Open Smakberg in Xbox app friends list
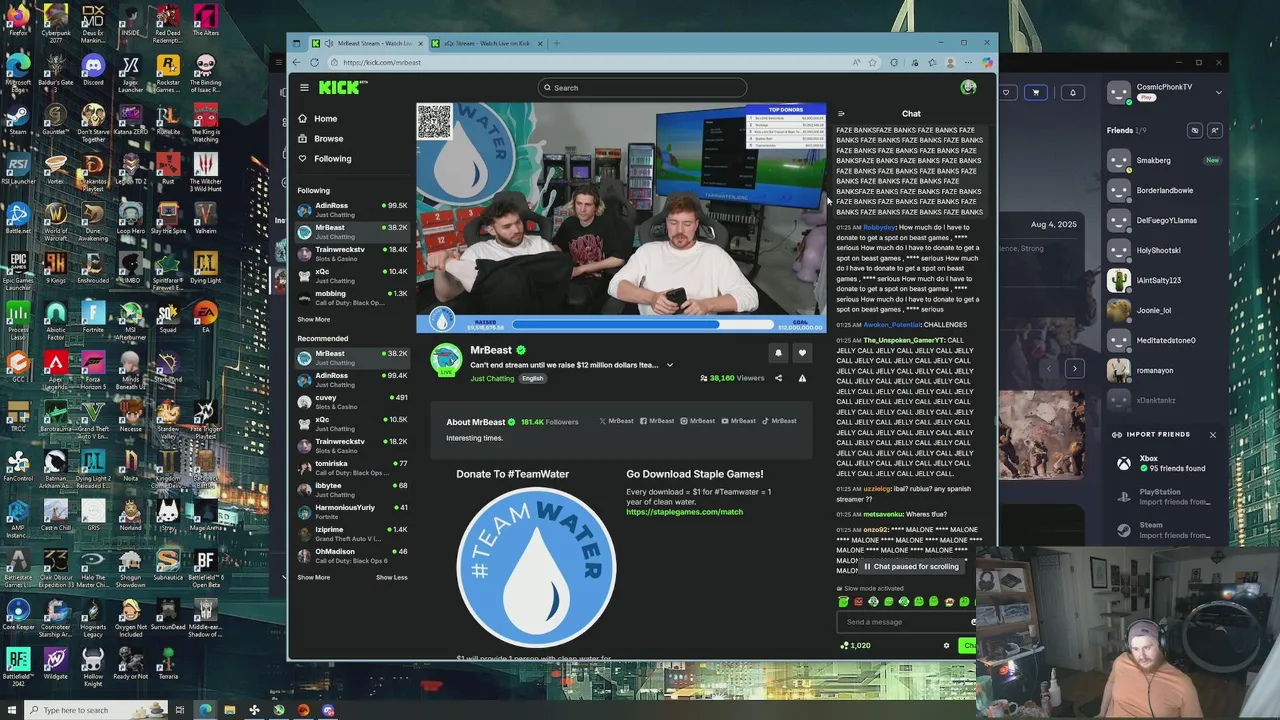The width and height of the screenshot is (1280, 720). 1165,160
